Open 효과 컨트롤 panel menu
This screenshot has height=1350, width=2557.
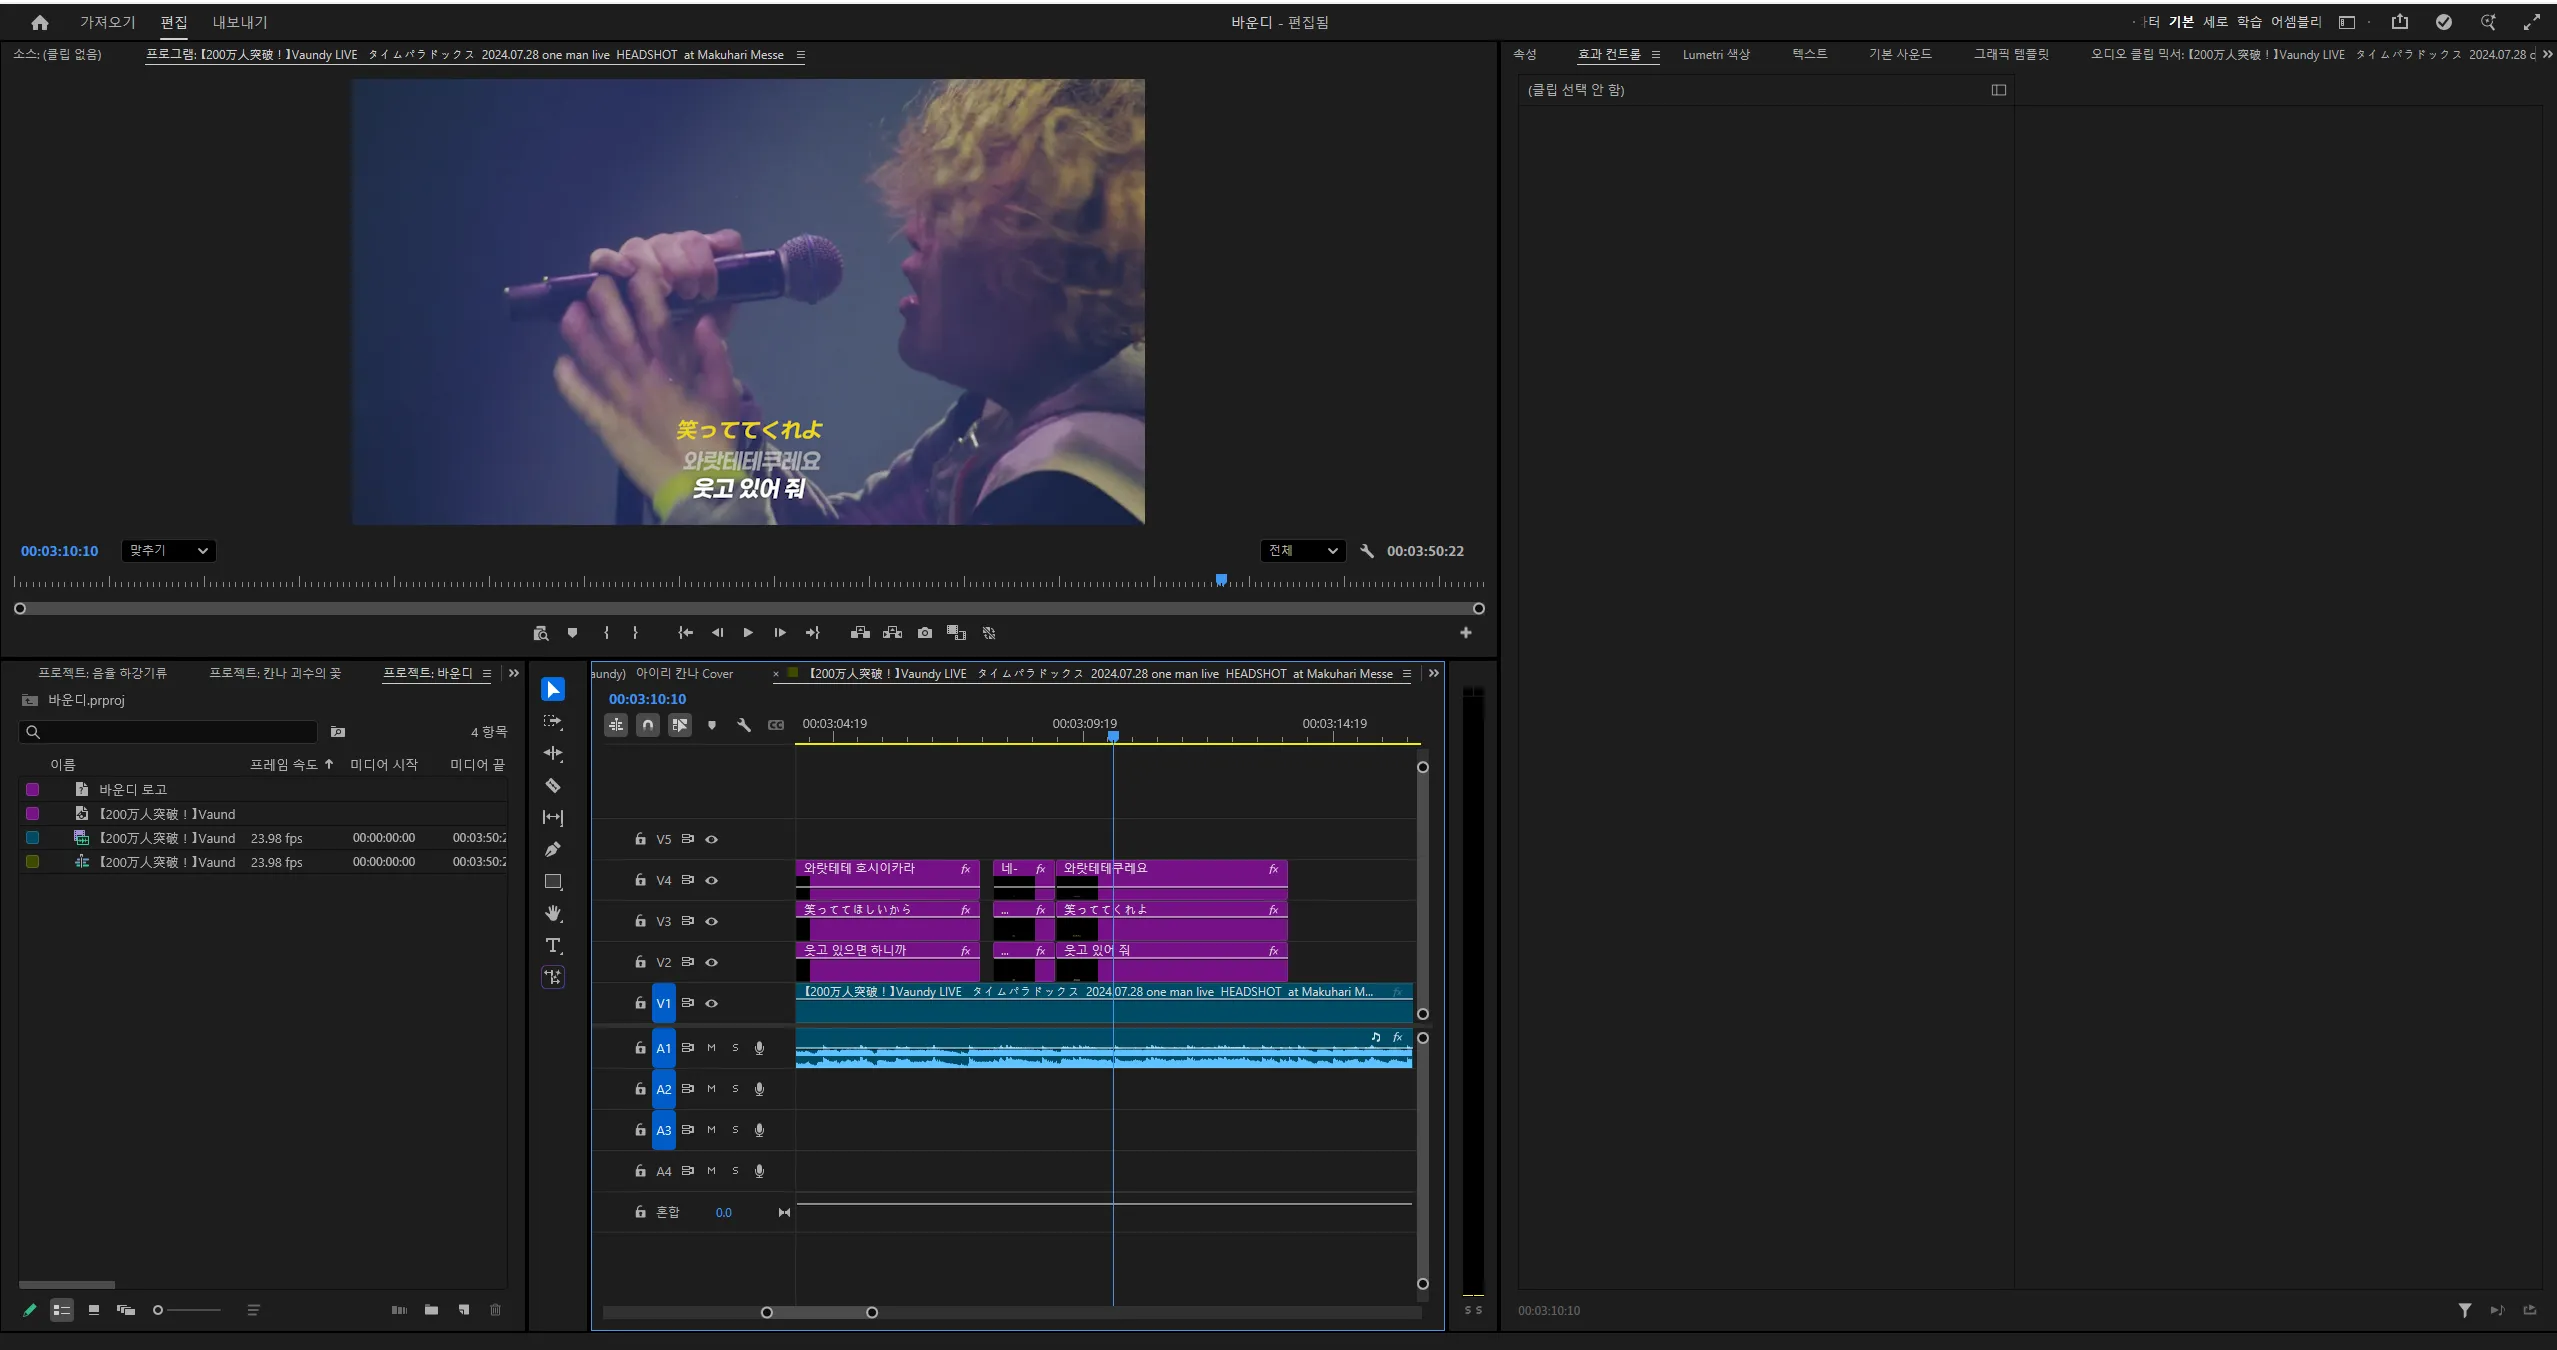click(x=1655, y=55)
